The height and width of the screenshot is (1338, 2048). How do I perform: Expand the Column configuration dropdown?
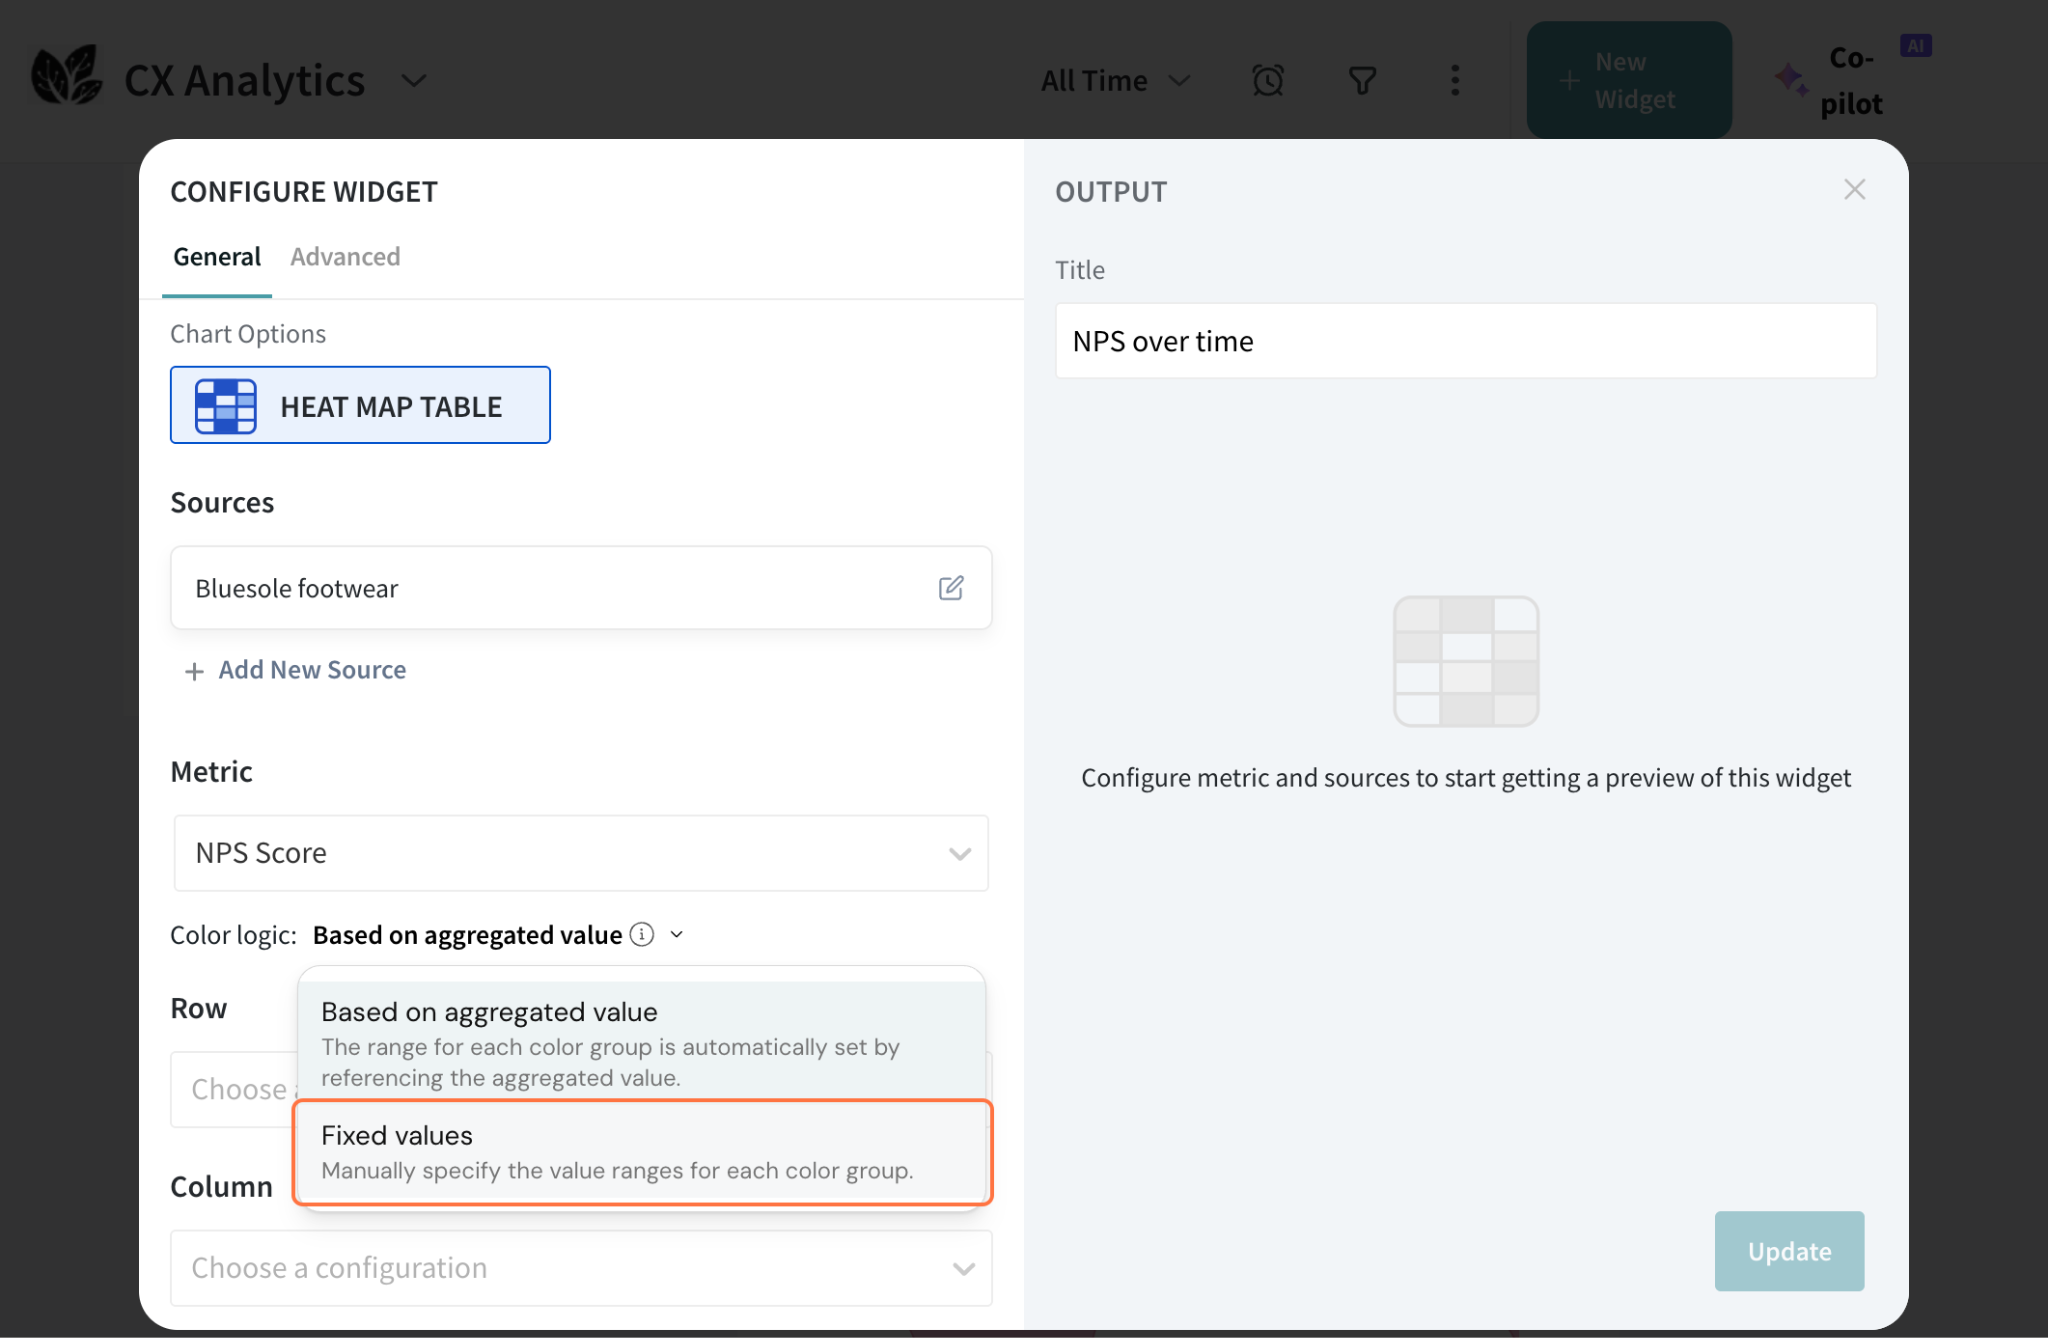tap(581, 1268)
